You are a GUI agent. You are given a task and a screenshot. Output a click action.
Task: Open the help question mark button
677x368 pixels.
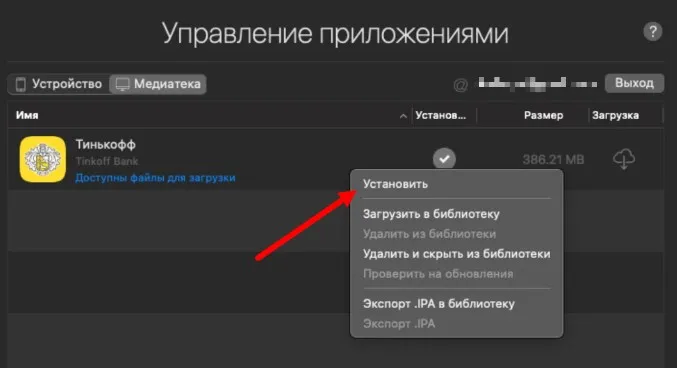pyautogui.click(x=652, y=32)
